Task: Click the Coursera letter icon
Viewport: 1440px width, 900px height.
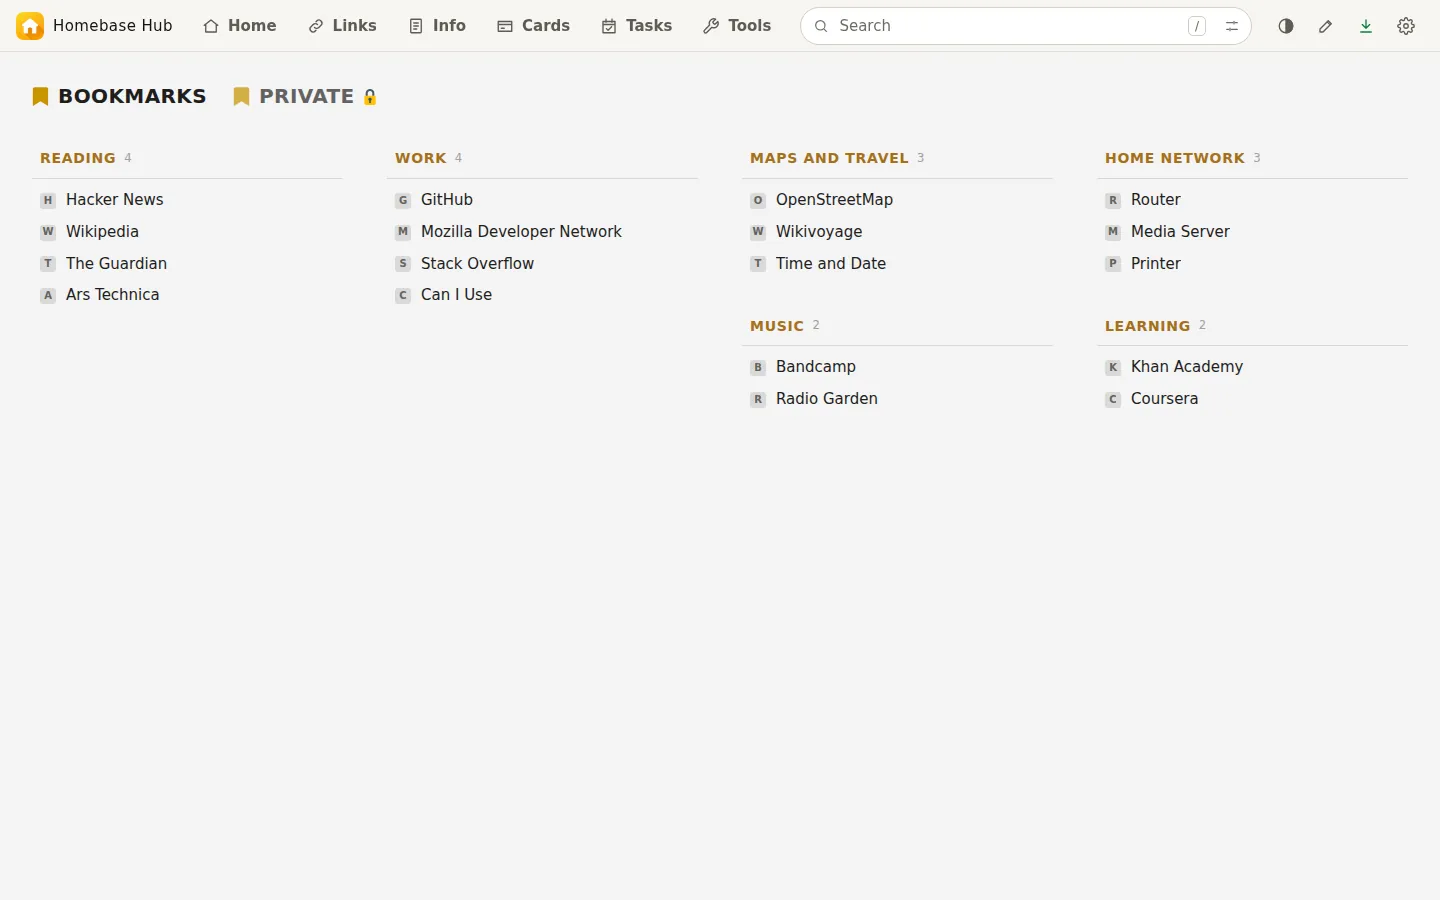Action: [x=1113, y=399]
